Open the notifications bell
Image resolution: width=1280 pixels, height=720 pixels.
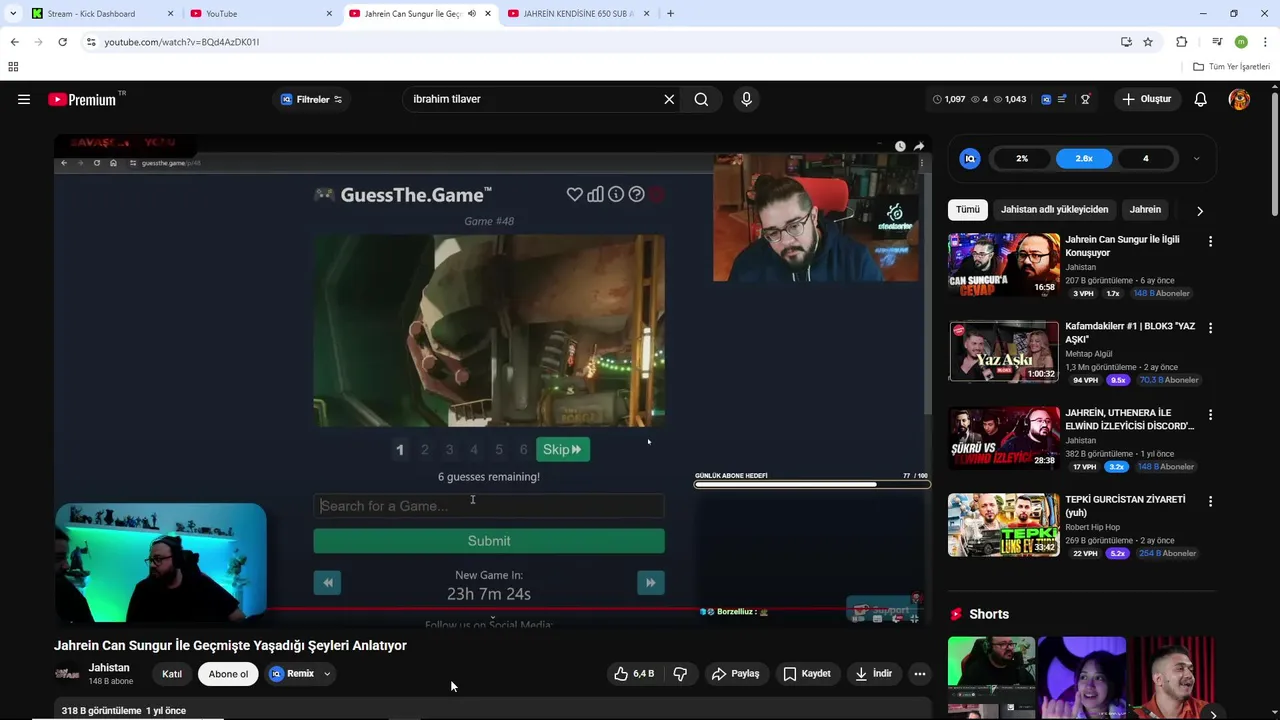1201,99
